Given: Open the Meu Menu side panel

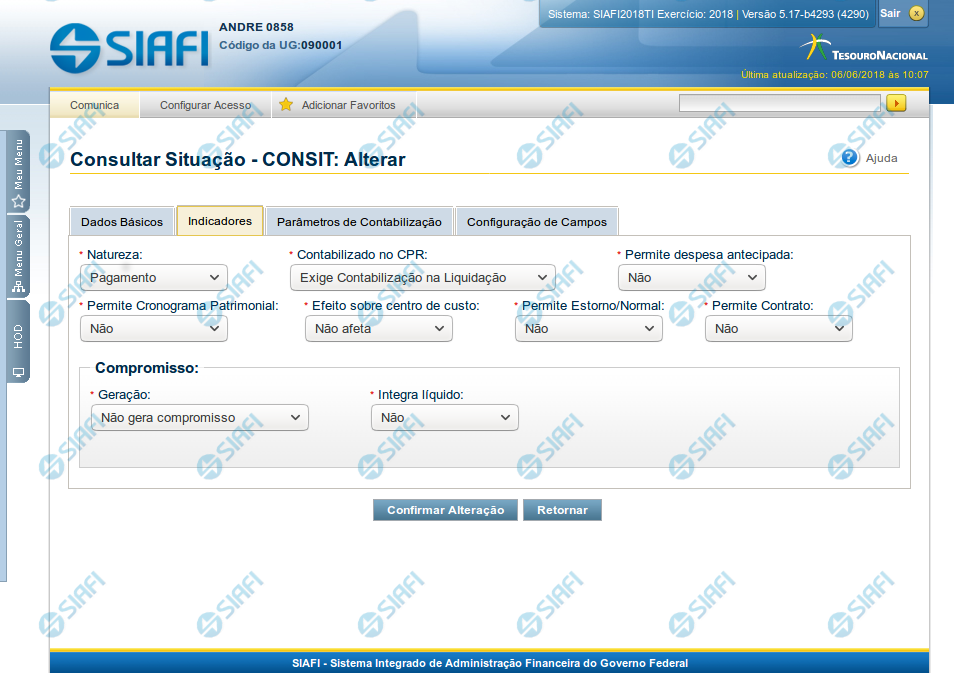Looking at the screenshot, I should point(18,172).
